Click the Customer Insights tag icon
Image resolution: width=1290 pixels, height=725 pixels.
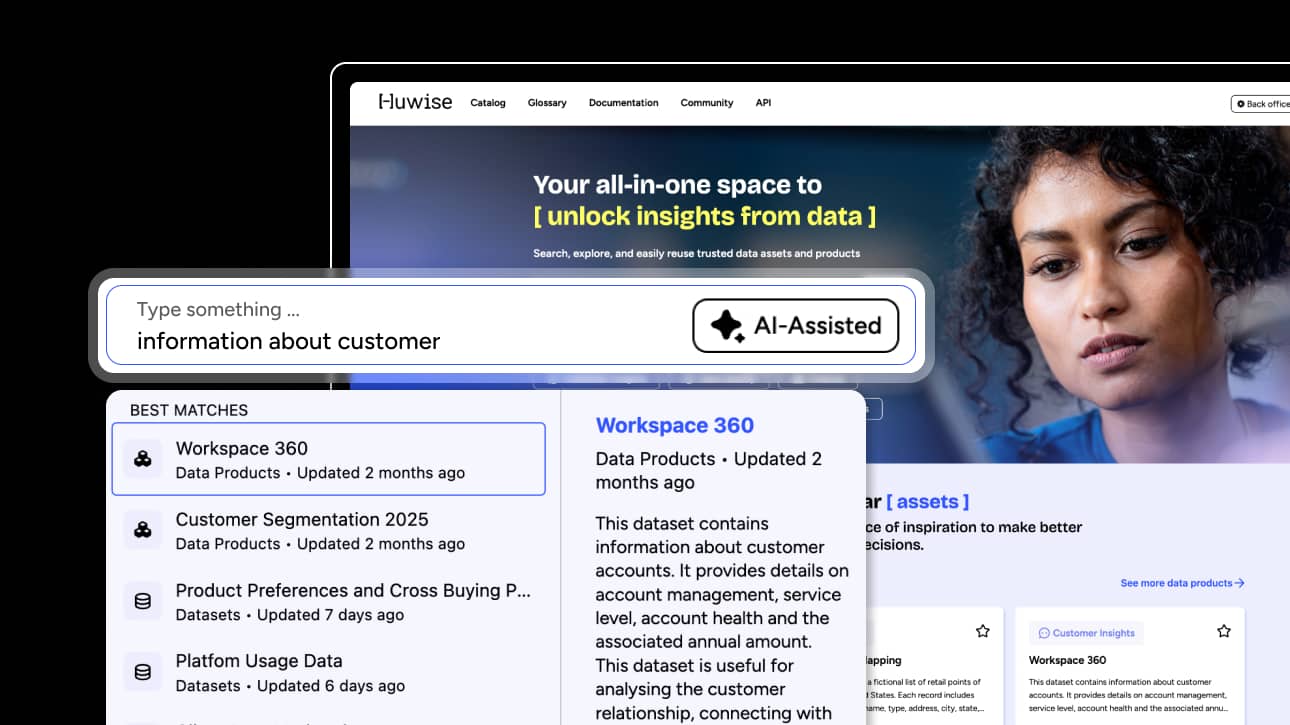click(x=1044, y=633)
